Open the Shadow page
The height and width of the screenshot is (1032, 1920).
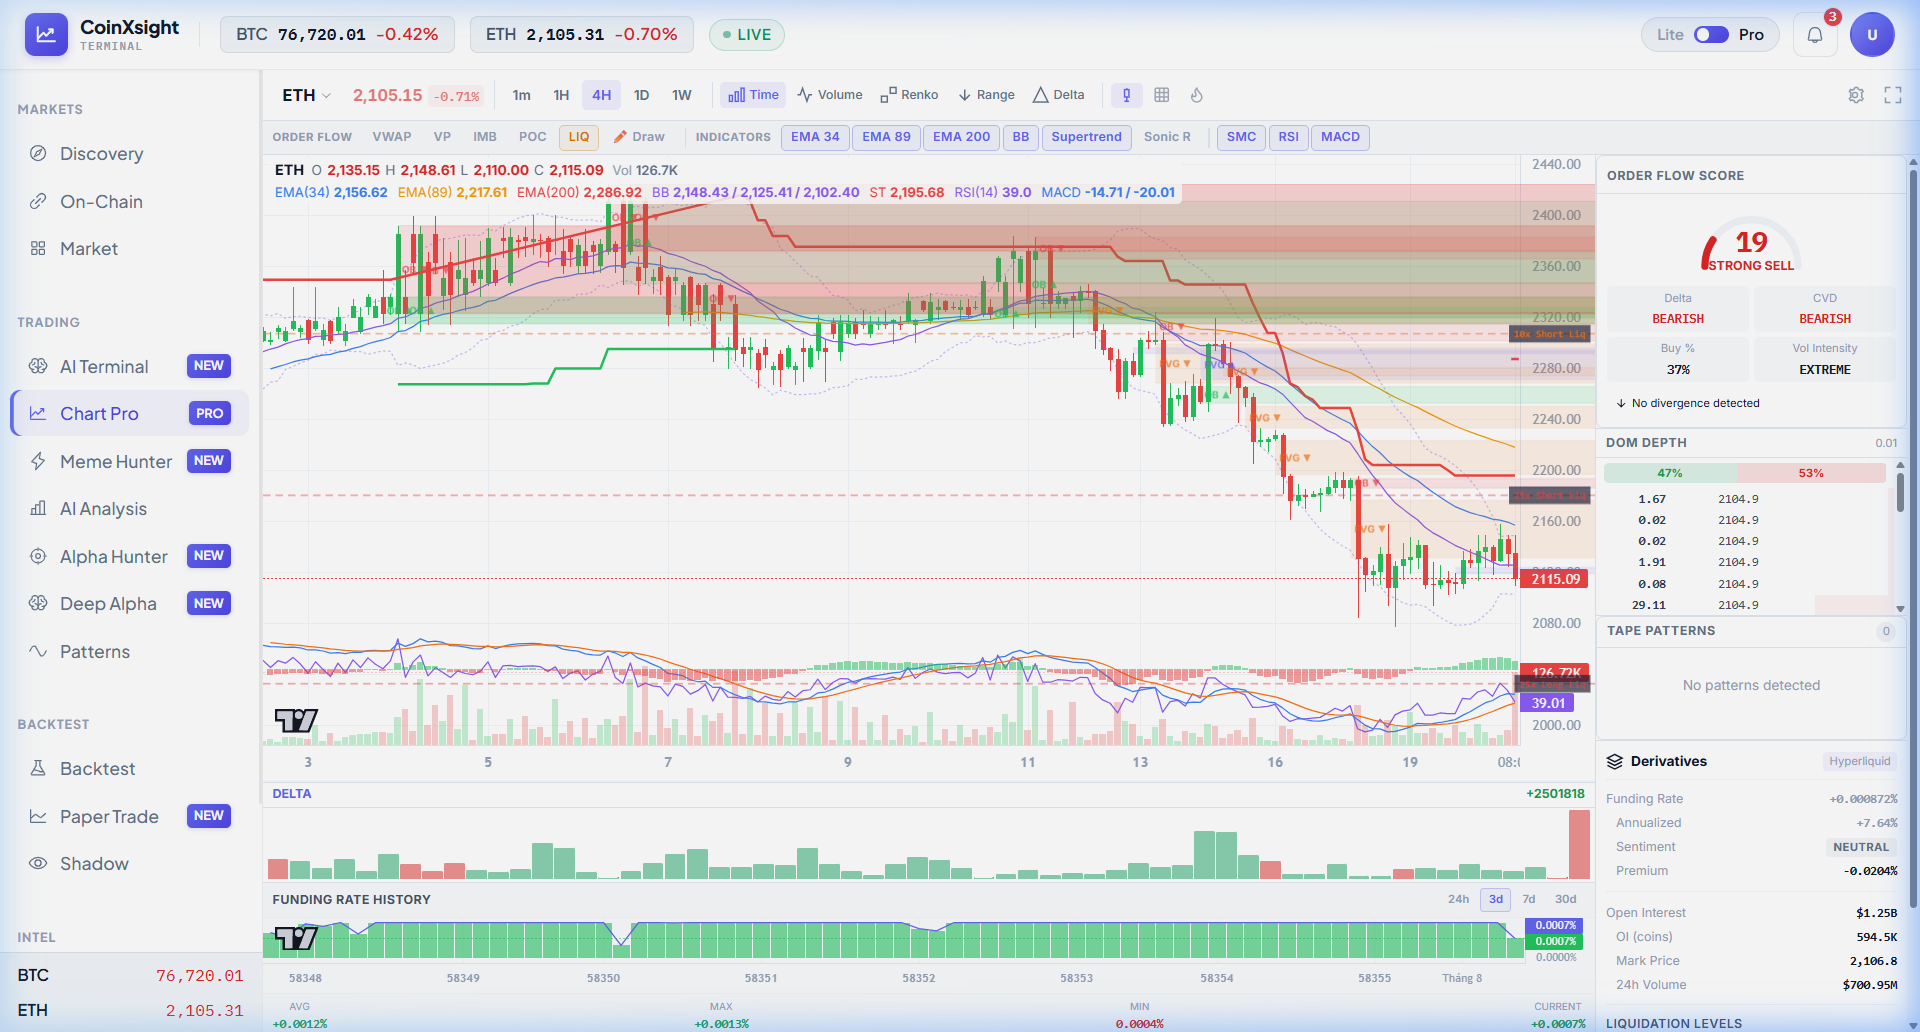tap(130, 864)
